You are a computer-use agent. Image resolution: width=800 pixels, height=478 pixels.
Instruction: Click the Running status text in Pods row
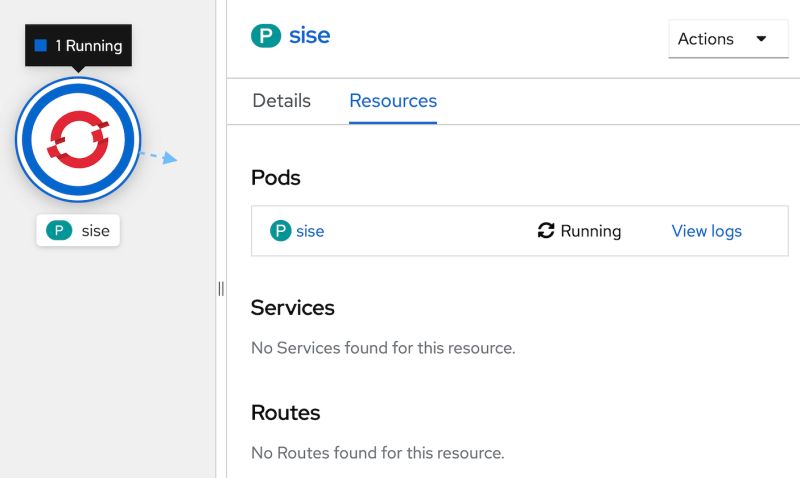pyautogui.click(x=590, y=231)
